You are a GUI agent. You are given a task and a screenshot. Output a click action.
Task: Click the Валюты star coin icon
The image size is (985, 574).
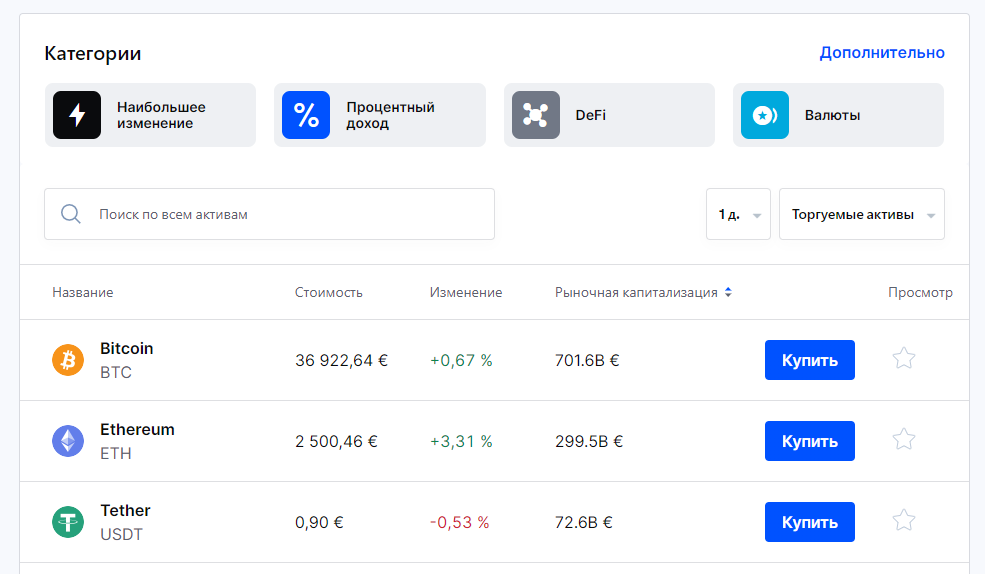[765, 115]
